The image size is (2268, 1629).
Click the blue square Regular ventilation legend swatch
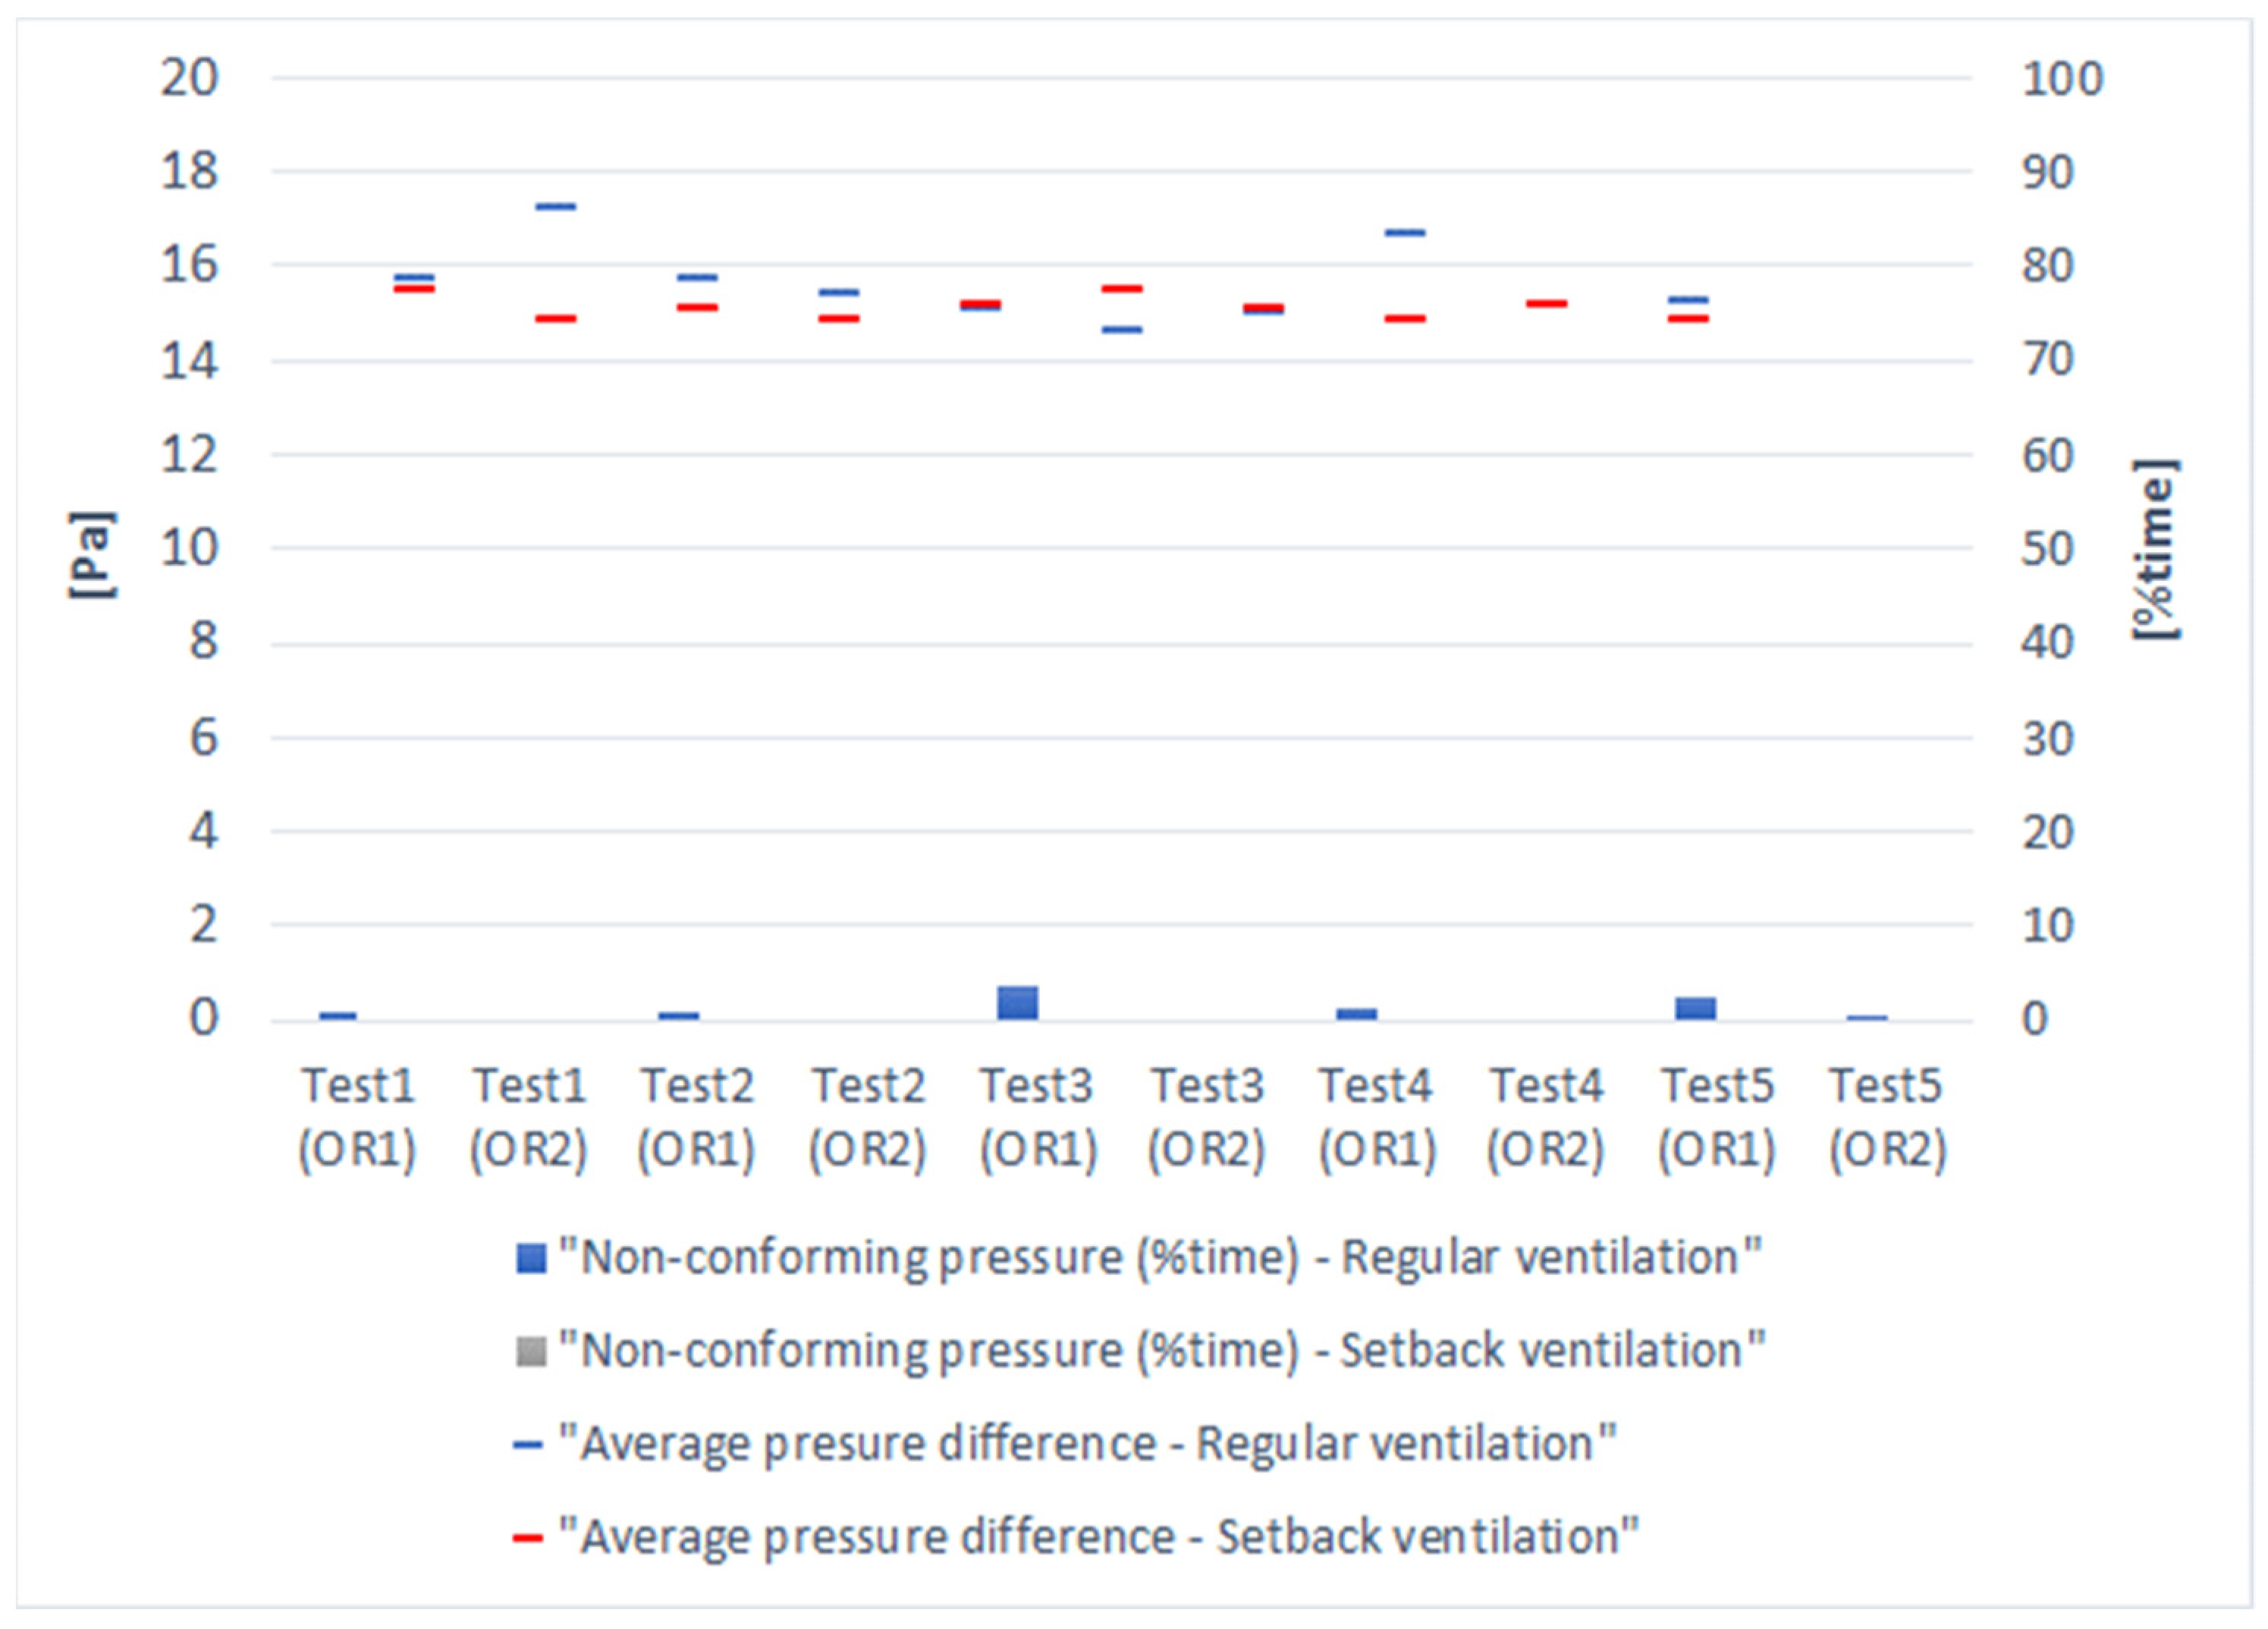531,1258
